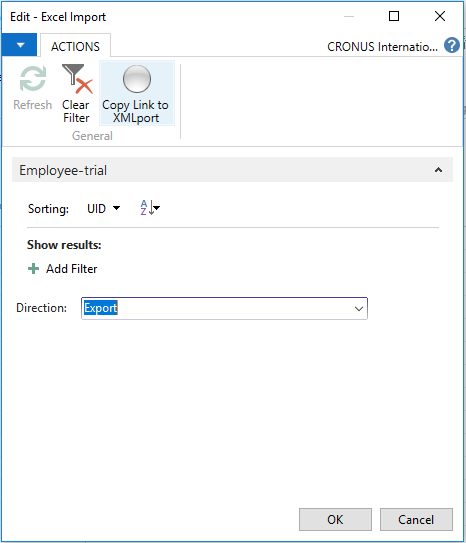Click the Refresh icon in ribbon
This screenshot has width=466, height=543.
33,79
